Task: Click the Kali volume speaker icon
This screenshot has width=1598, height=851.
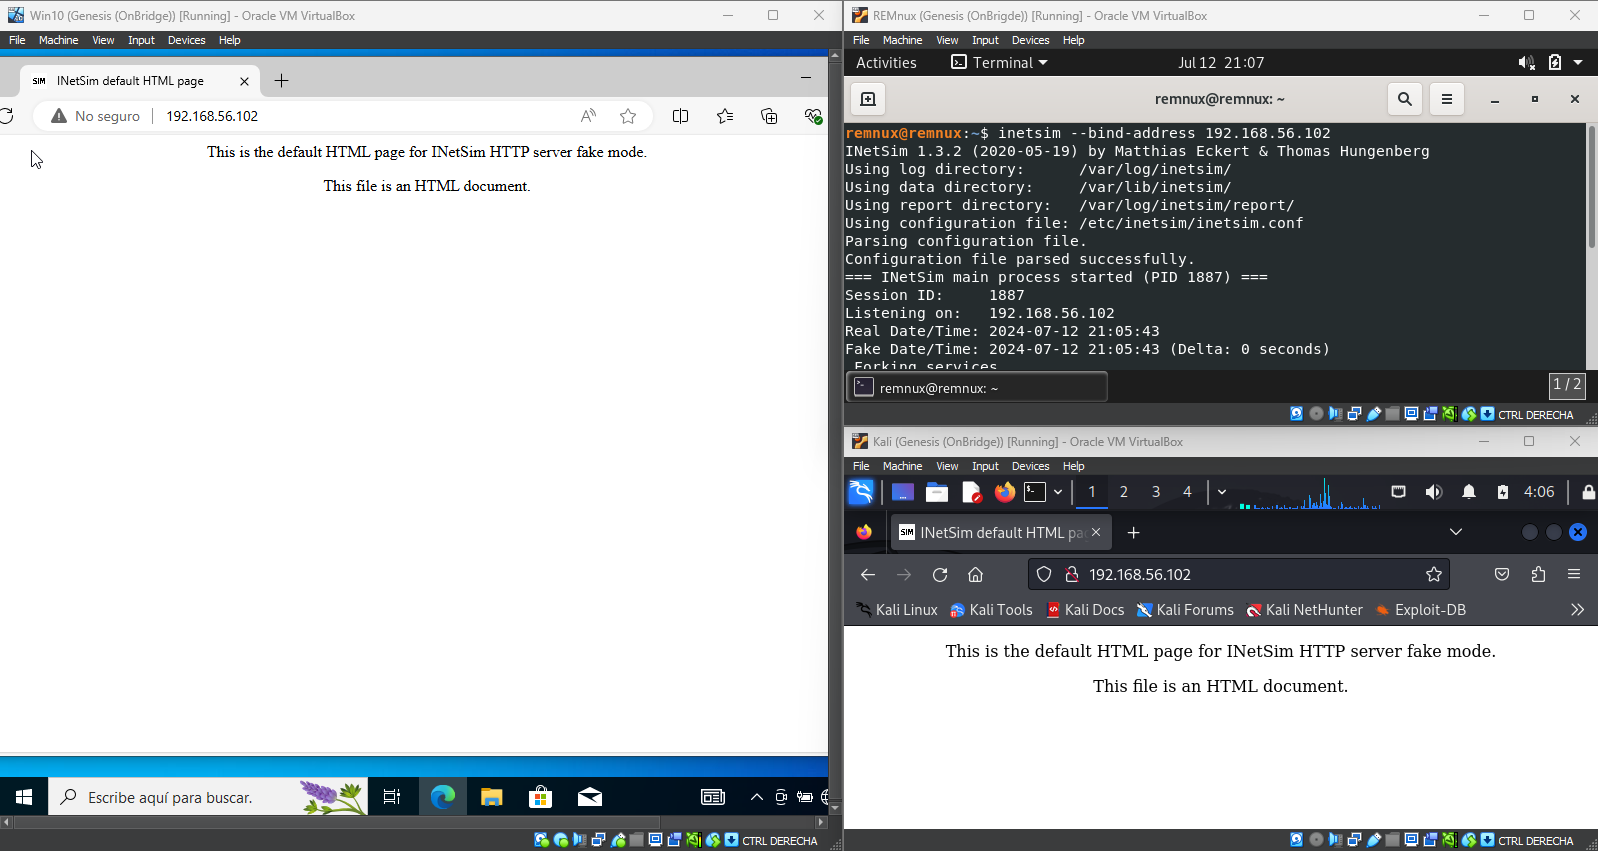Action: click(x=1433, y=492)
